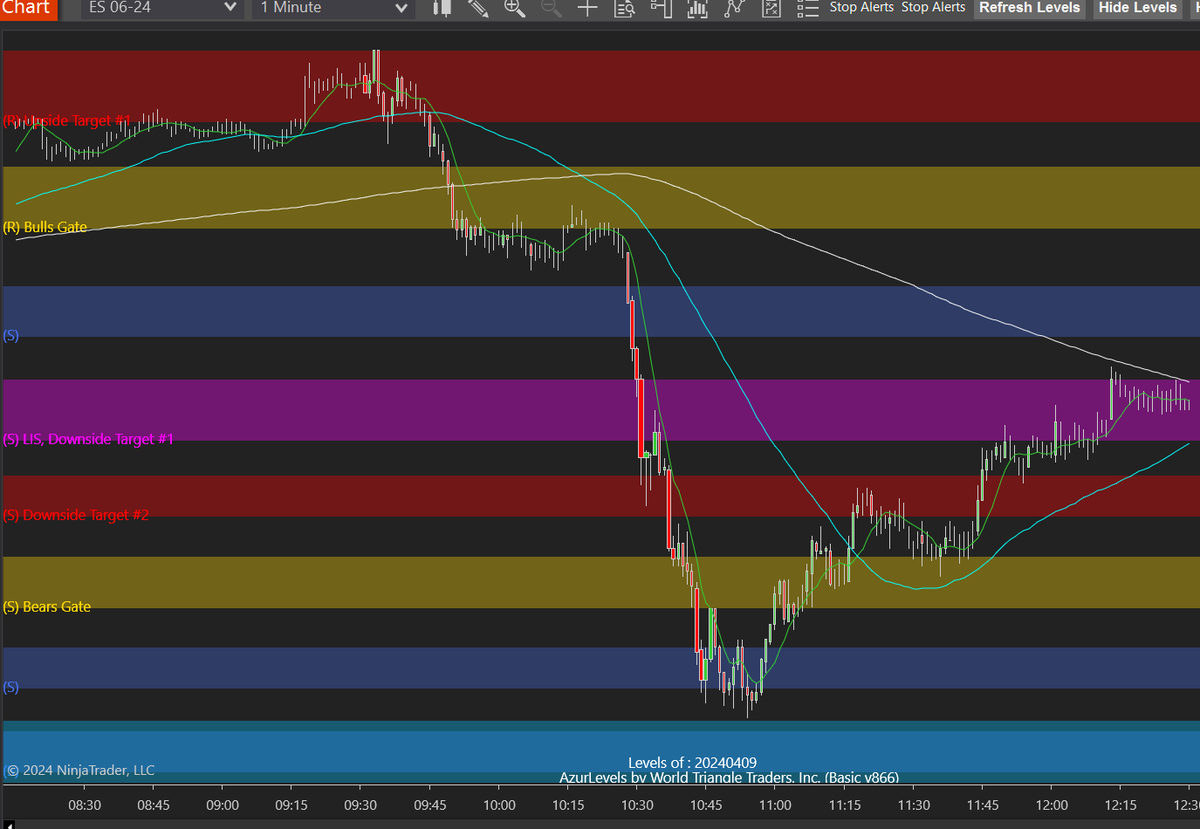Click the (S) LIS, Downside Target #1 label
This screenshot has height=829, width=1200.
pyautogui.click(x=89, y=440)
